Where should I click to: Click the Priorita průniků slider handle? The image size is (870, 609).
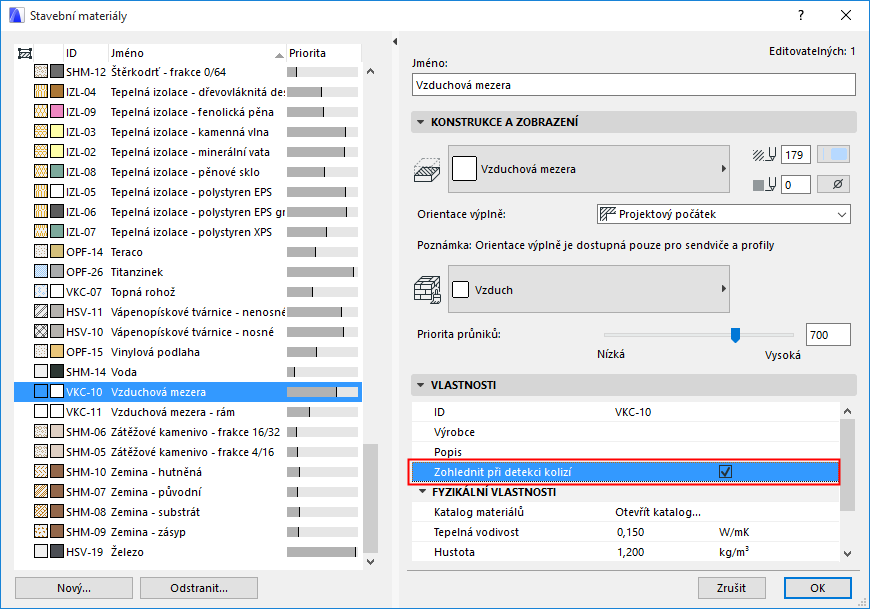pyautogui.click(x=735, y=335)
